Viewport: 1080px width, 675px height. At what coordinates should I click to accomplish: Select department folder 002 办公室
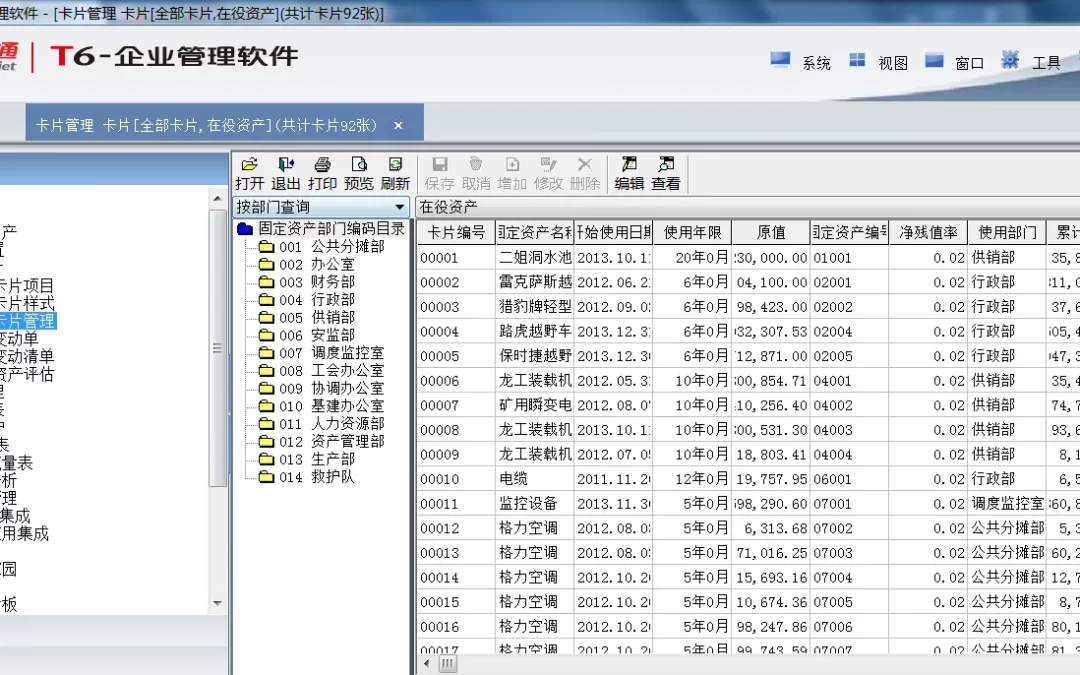pos(307,264)
